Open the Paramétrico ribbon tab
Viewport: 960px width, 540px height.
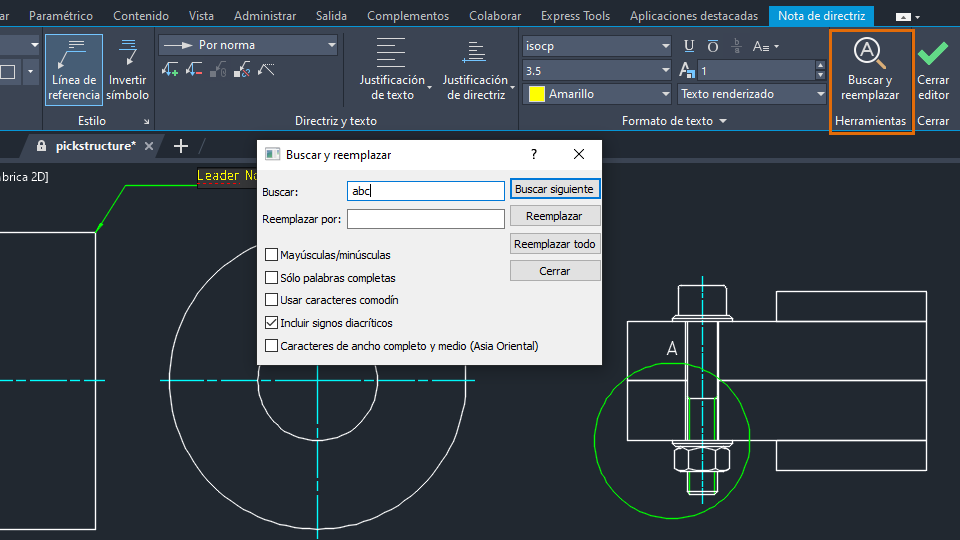coord(61,16)
